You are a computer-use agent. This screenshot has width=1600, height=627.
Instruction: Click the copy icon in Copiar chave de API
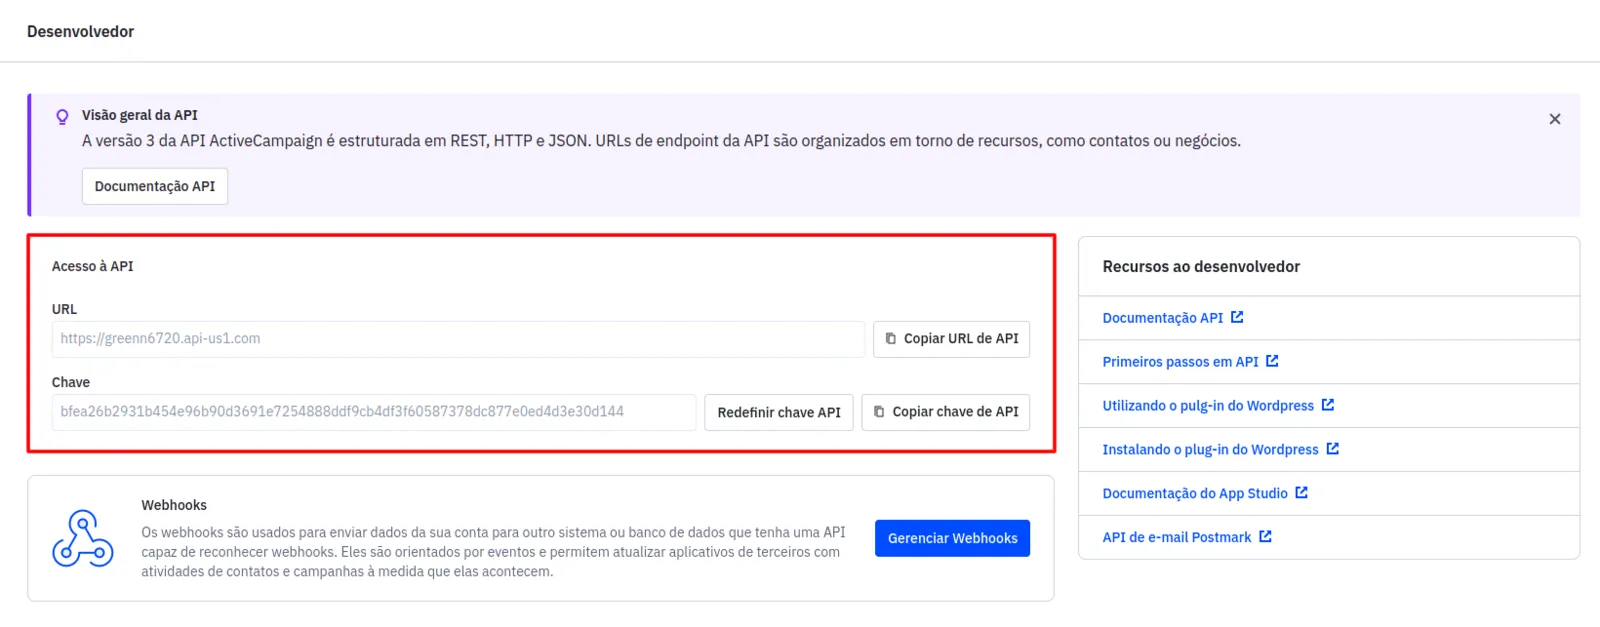tap(879, 412)
